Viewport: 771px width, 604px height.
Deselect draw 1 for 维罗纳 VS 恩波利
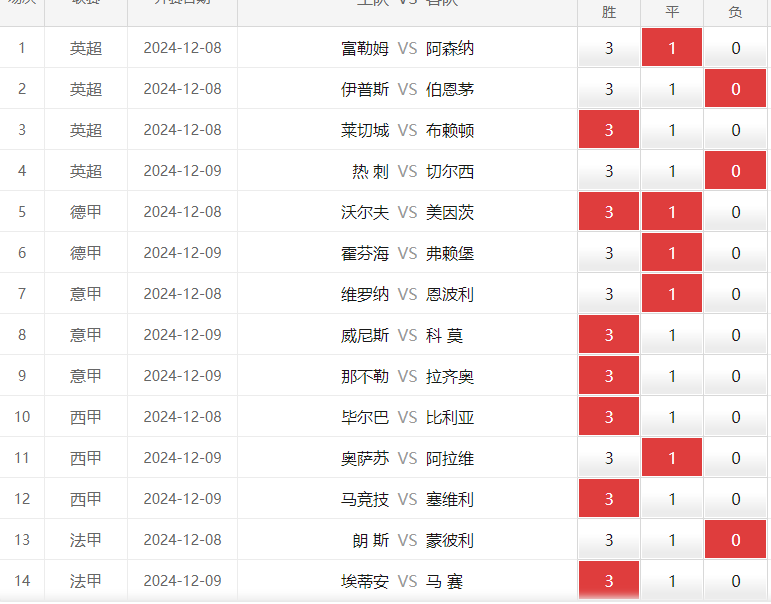pos(672,293)
